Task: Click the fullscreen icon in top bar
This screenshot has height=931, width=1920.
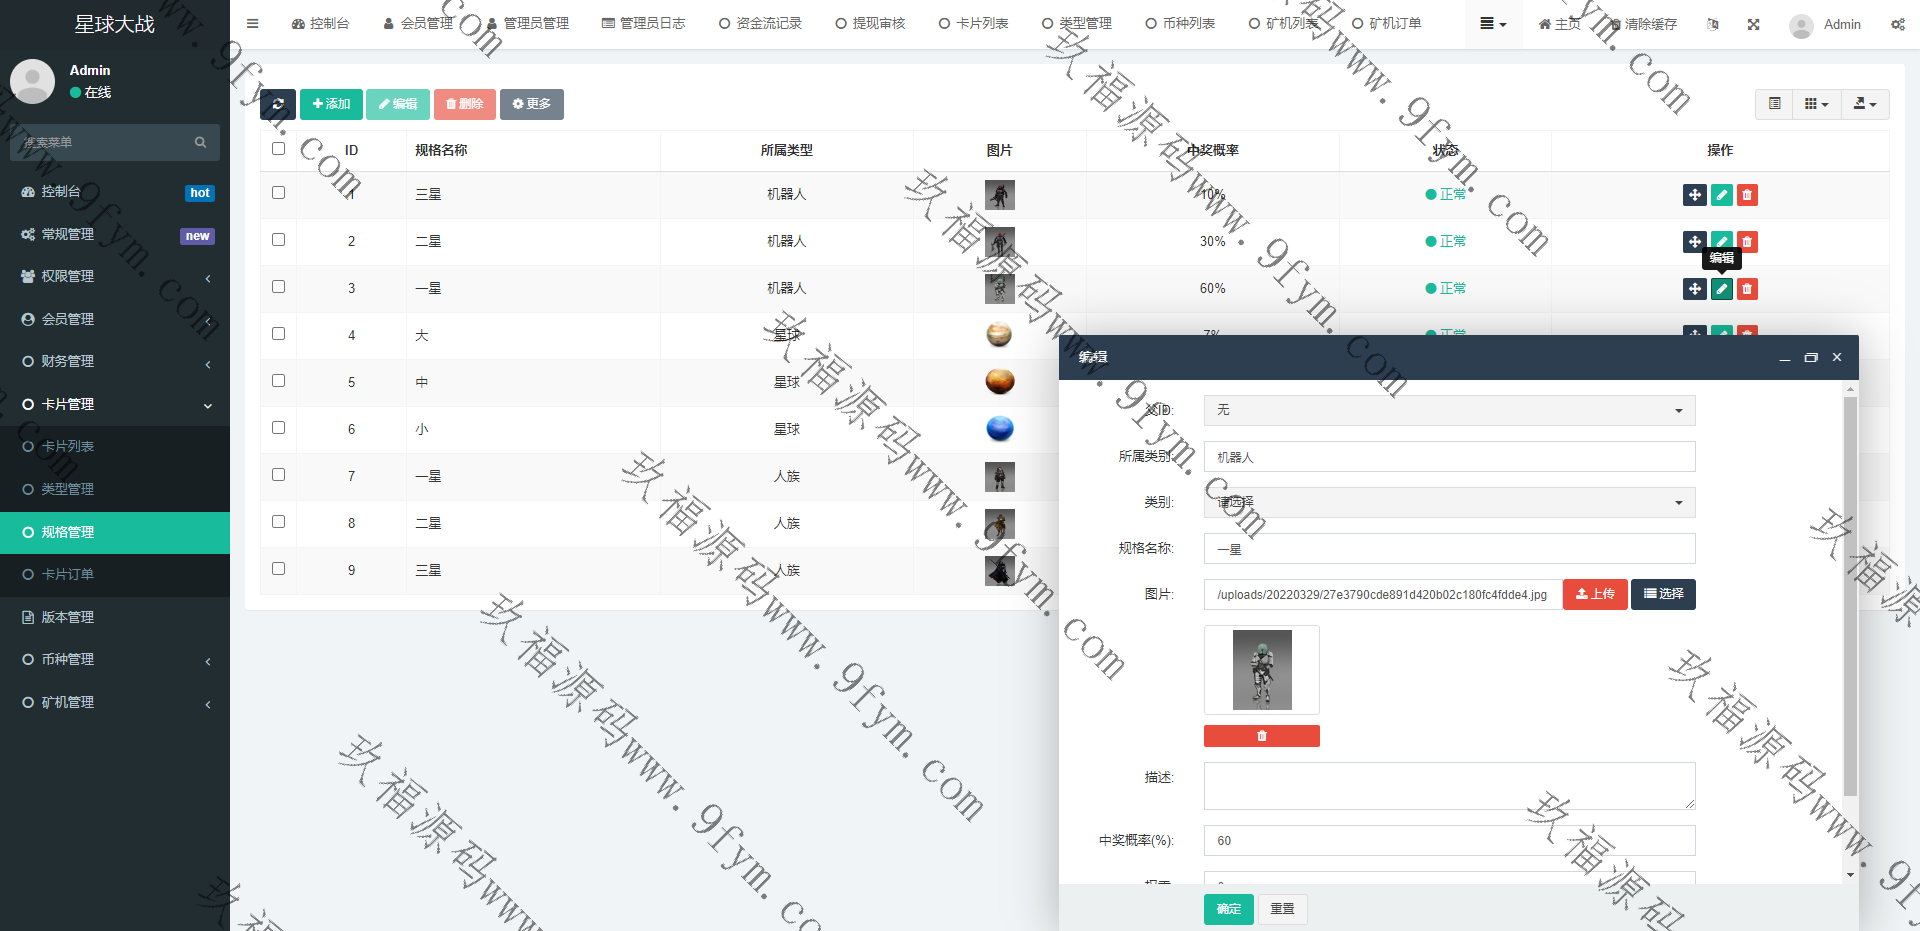Action: [x=1753, y=24]
